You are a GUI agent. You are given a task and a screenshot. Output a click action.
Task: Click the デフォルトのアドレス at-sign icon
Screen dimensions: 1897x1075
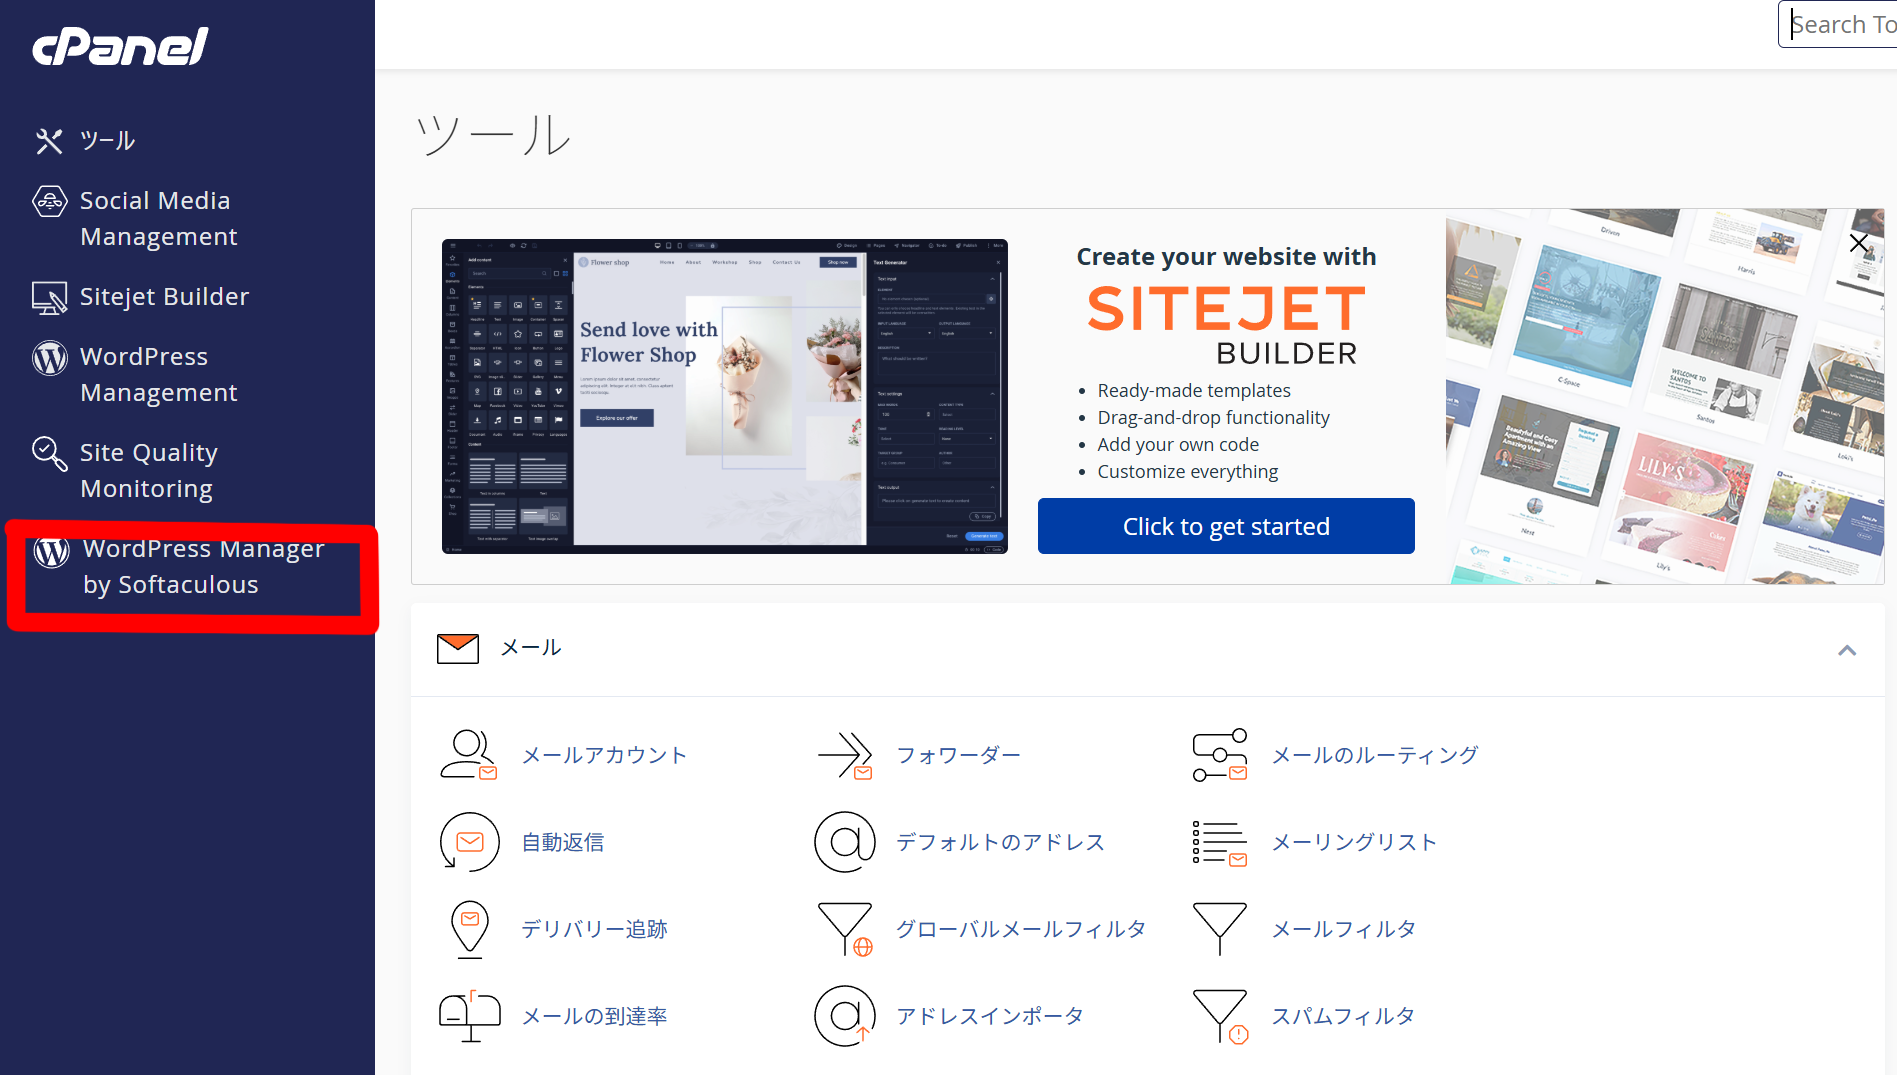click(845, 842)
